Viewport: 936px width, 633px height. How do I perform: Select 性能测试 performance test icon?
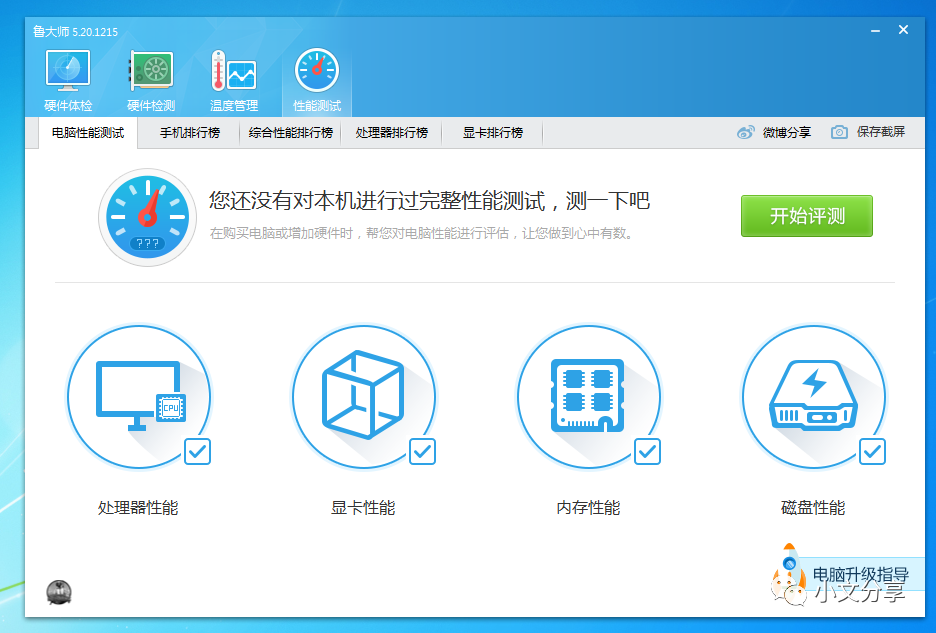coord(317,70)
